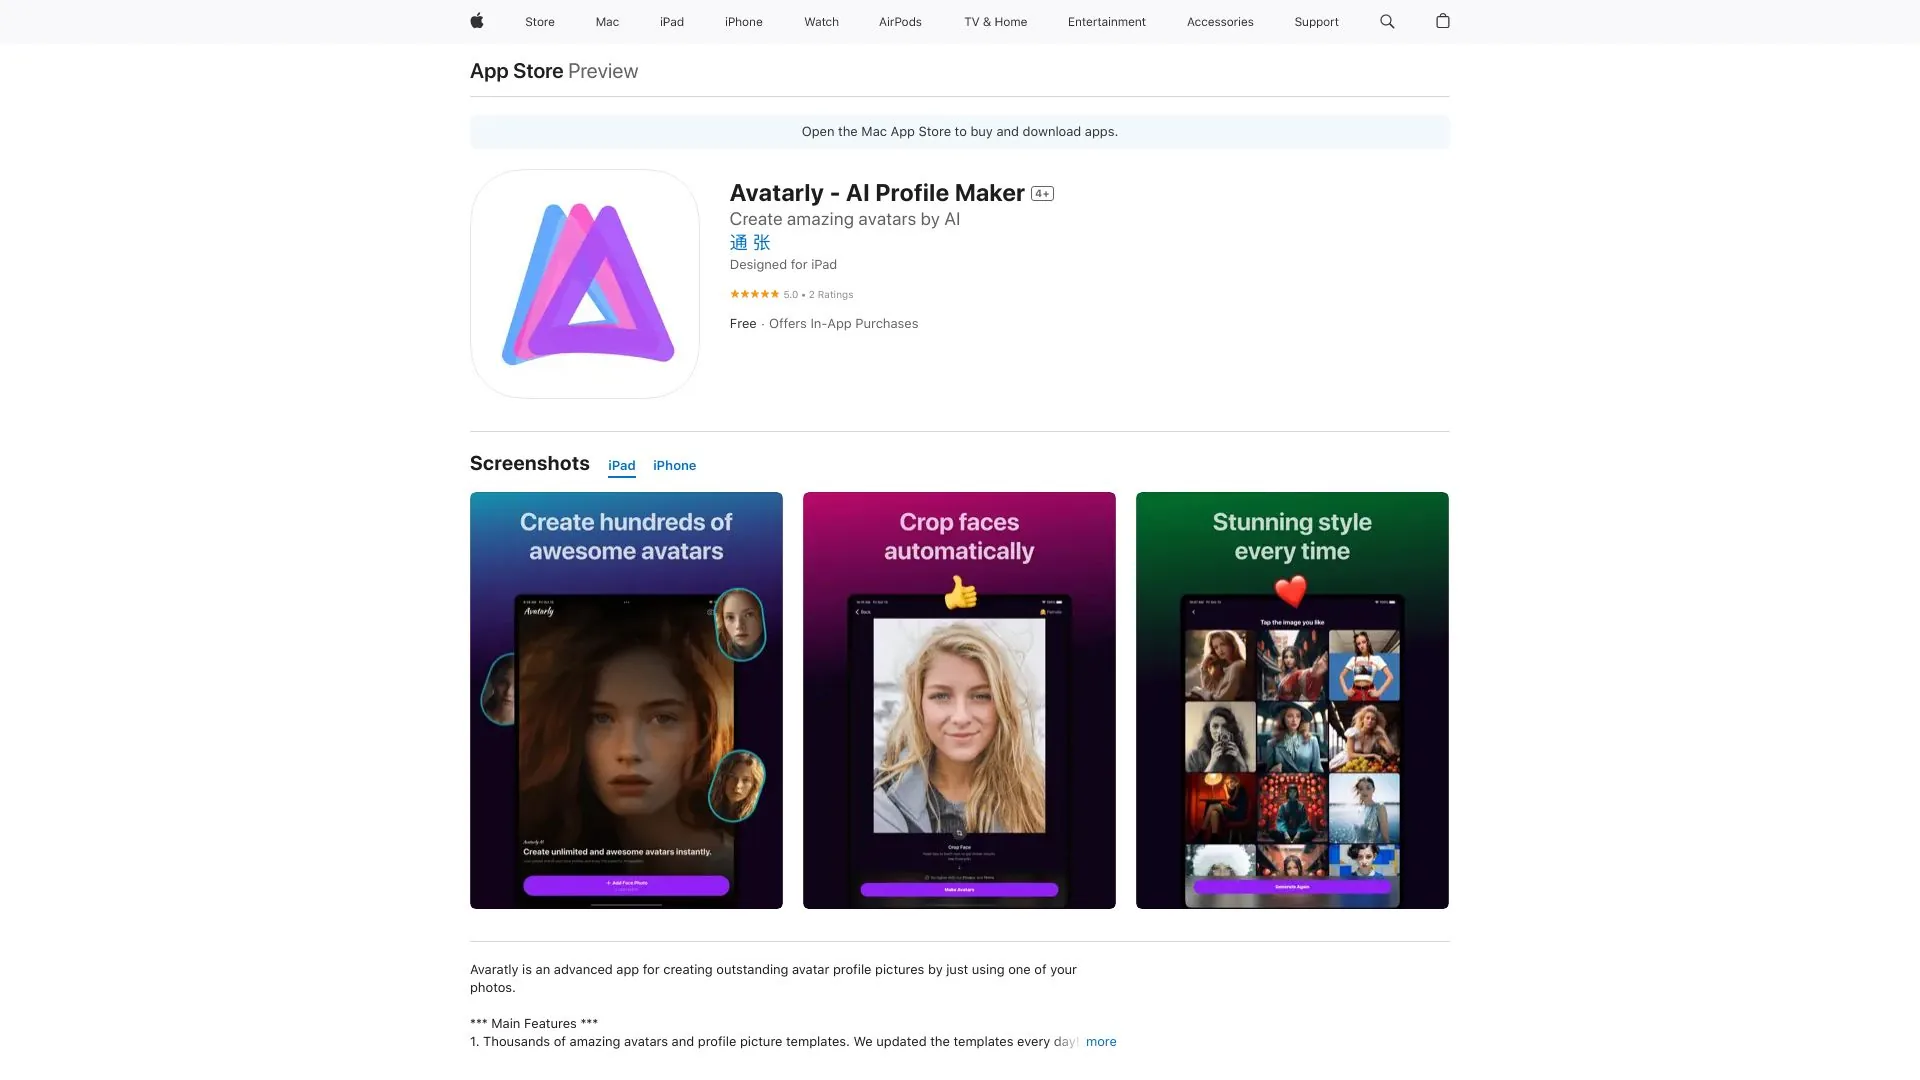Click the 4+ age rating badge
The height and width of the screenshot is (1080, 1920).
(x=1042, y=194)
